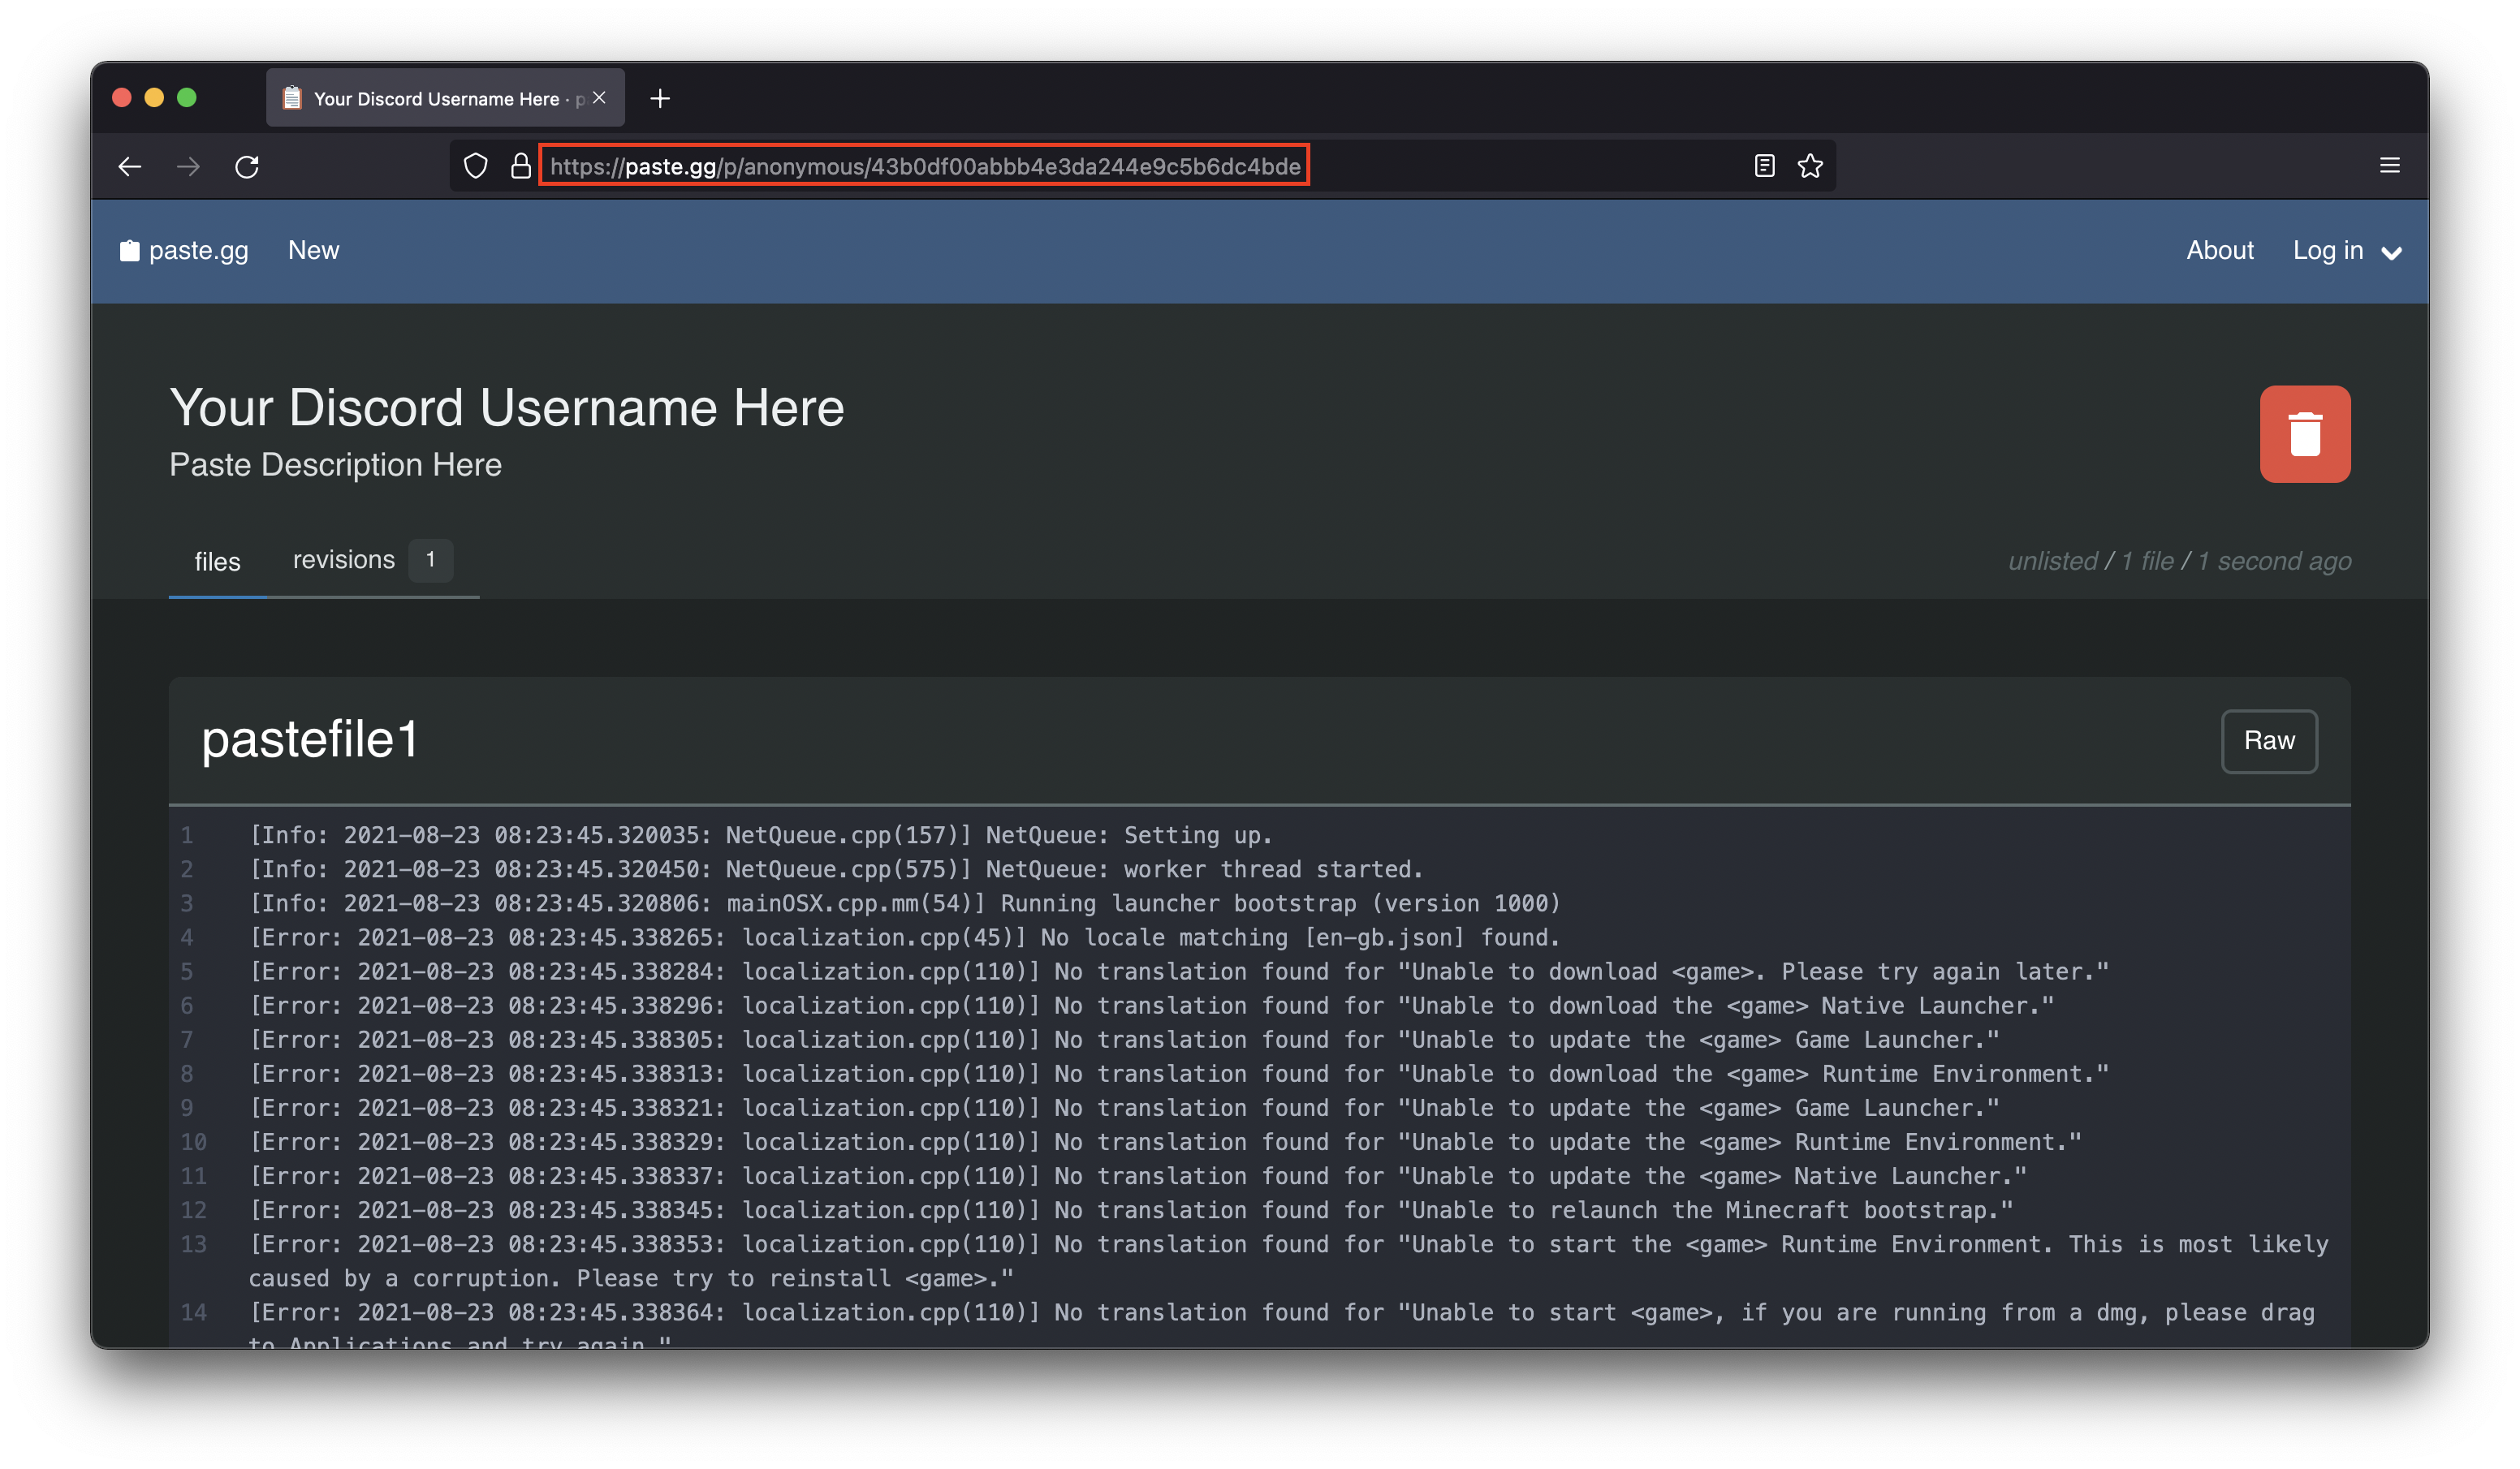Bookmark this page using the star icon
Image resolution: width=2520 pixels, height=1469 pixels.
1810,166
